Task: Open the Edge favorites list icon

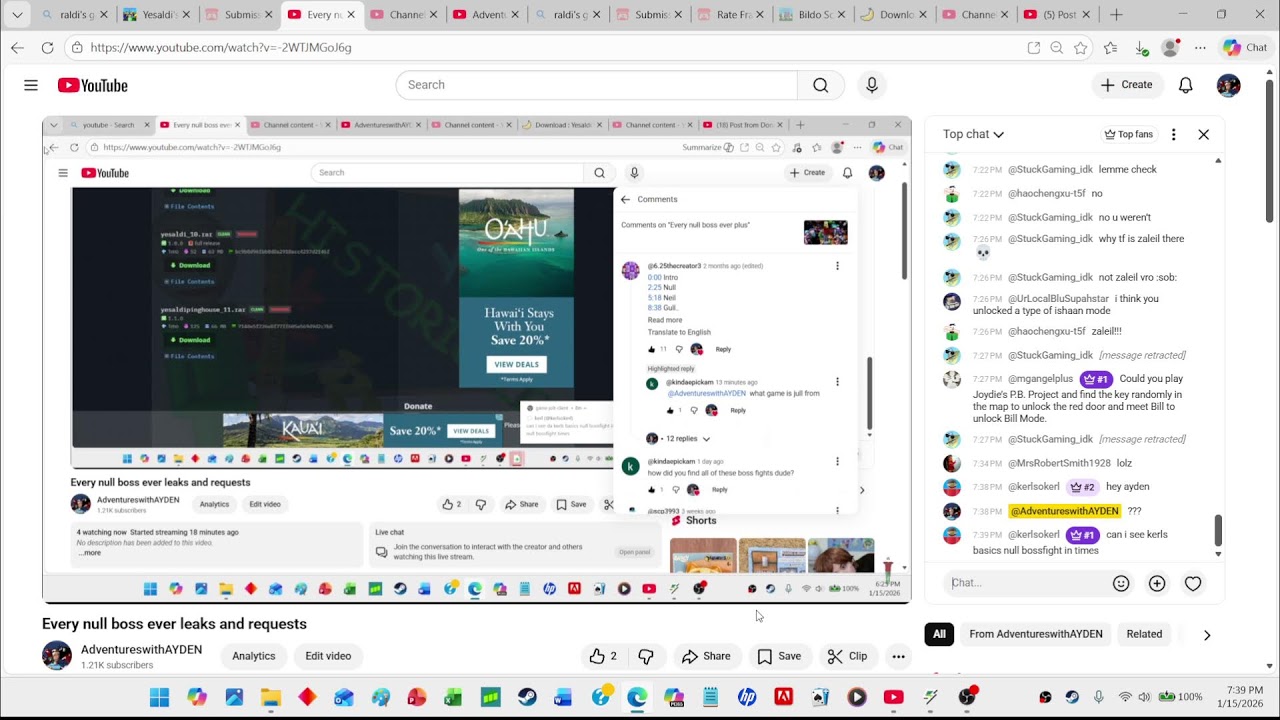Action: click(x=1111, y=48)
